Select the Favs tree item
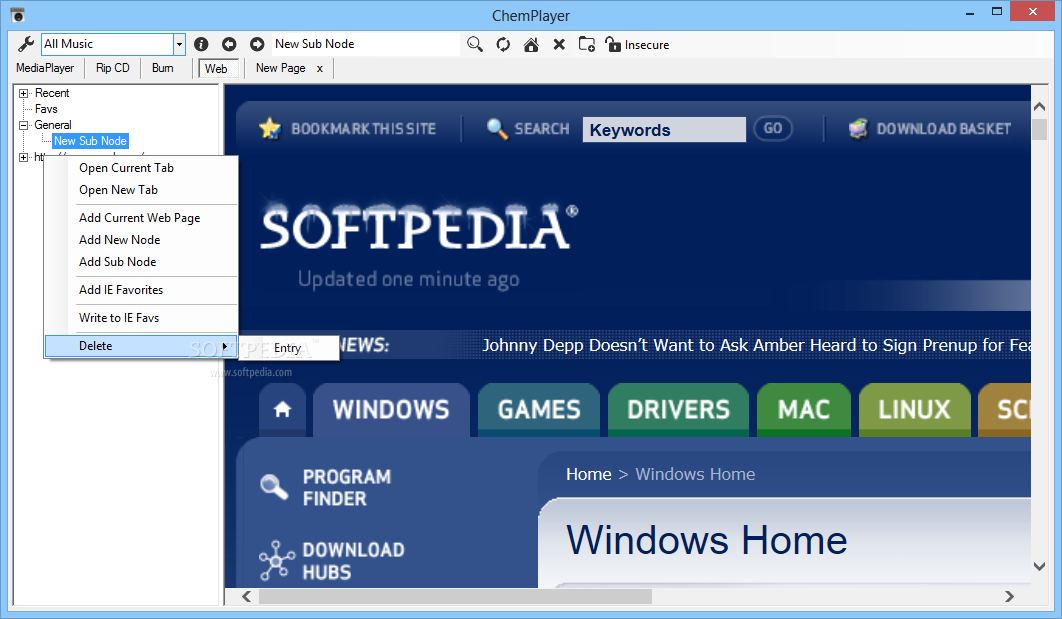 coord(46,109)
